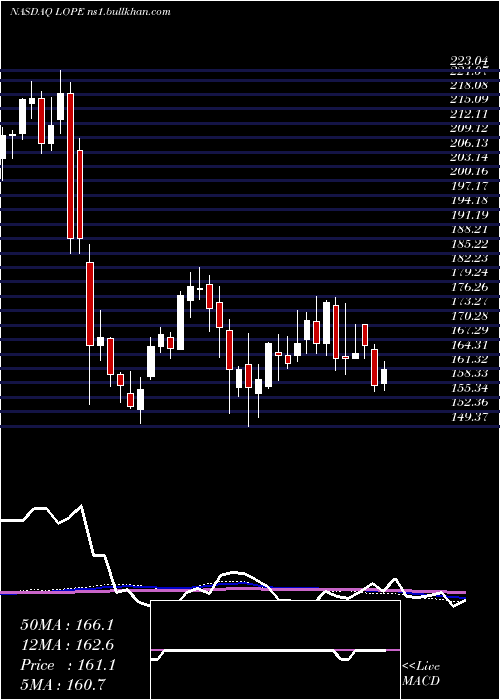The image size is (500, 700).
Task: Click the 'Price : 161.1' readout
Action: pos(67,665)
